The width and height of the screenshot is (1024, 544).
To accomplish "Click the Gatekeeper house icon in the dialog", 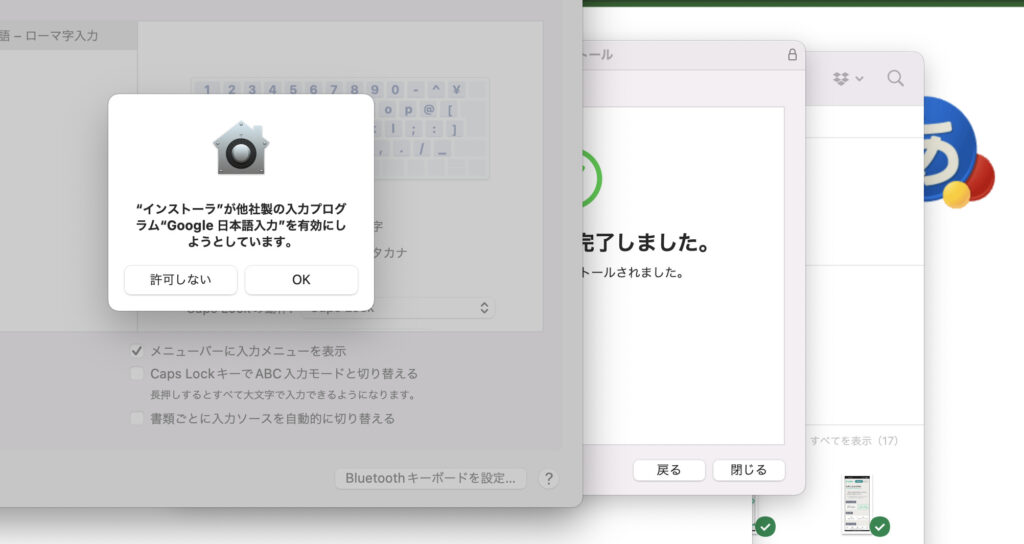I will (241, 148).
